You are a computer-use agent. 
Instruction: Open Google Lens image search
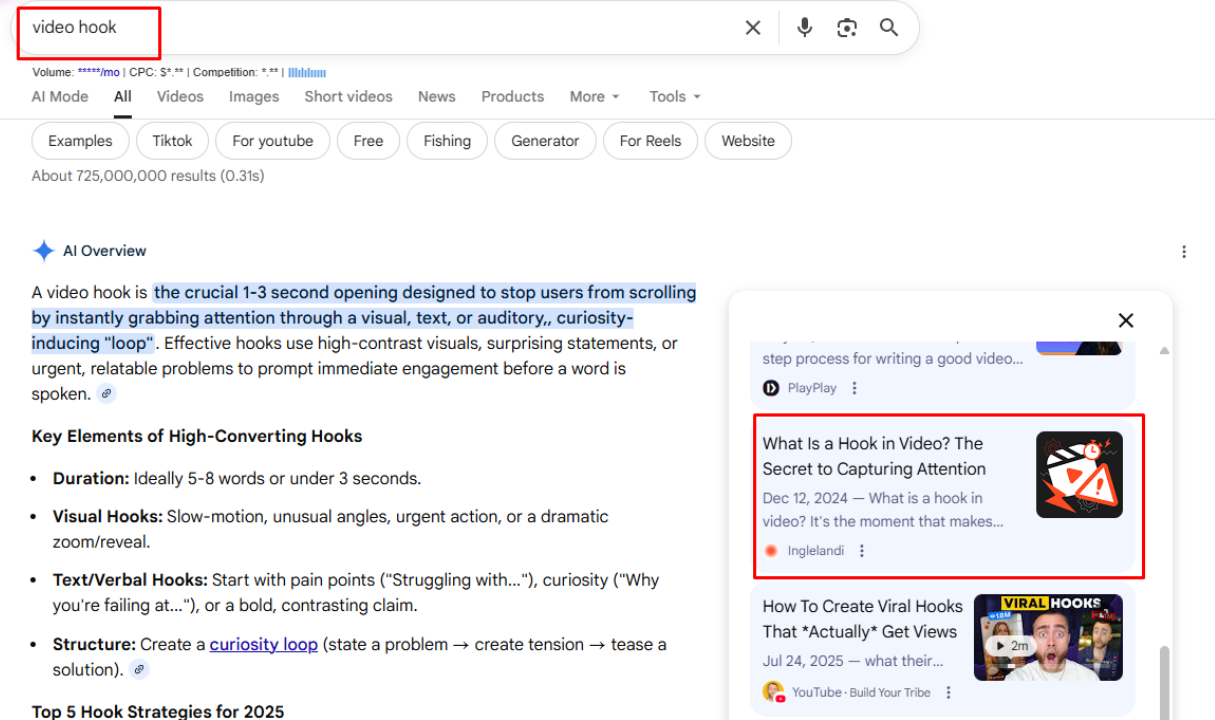[x=847, y=27]
